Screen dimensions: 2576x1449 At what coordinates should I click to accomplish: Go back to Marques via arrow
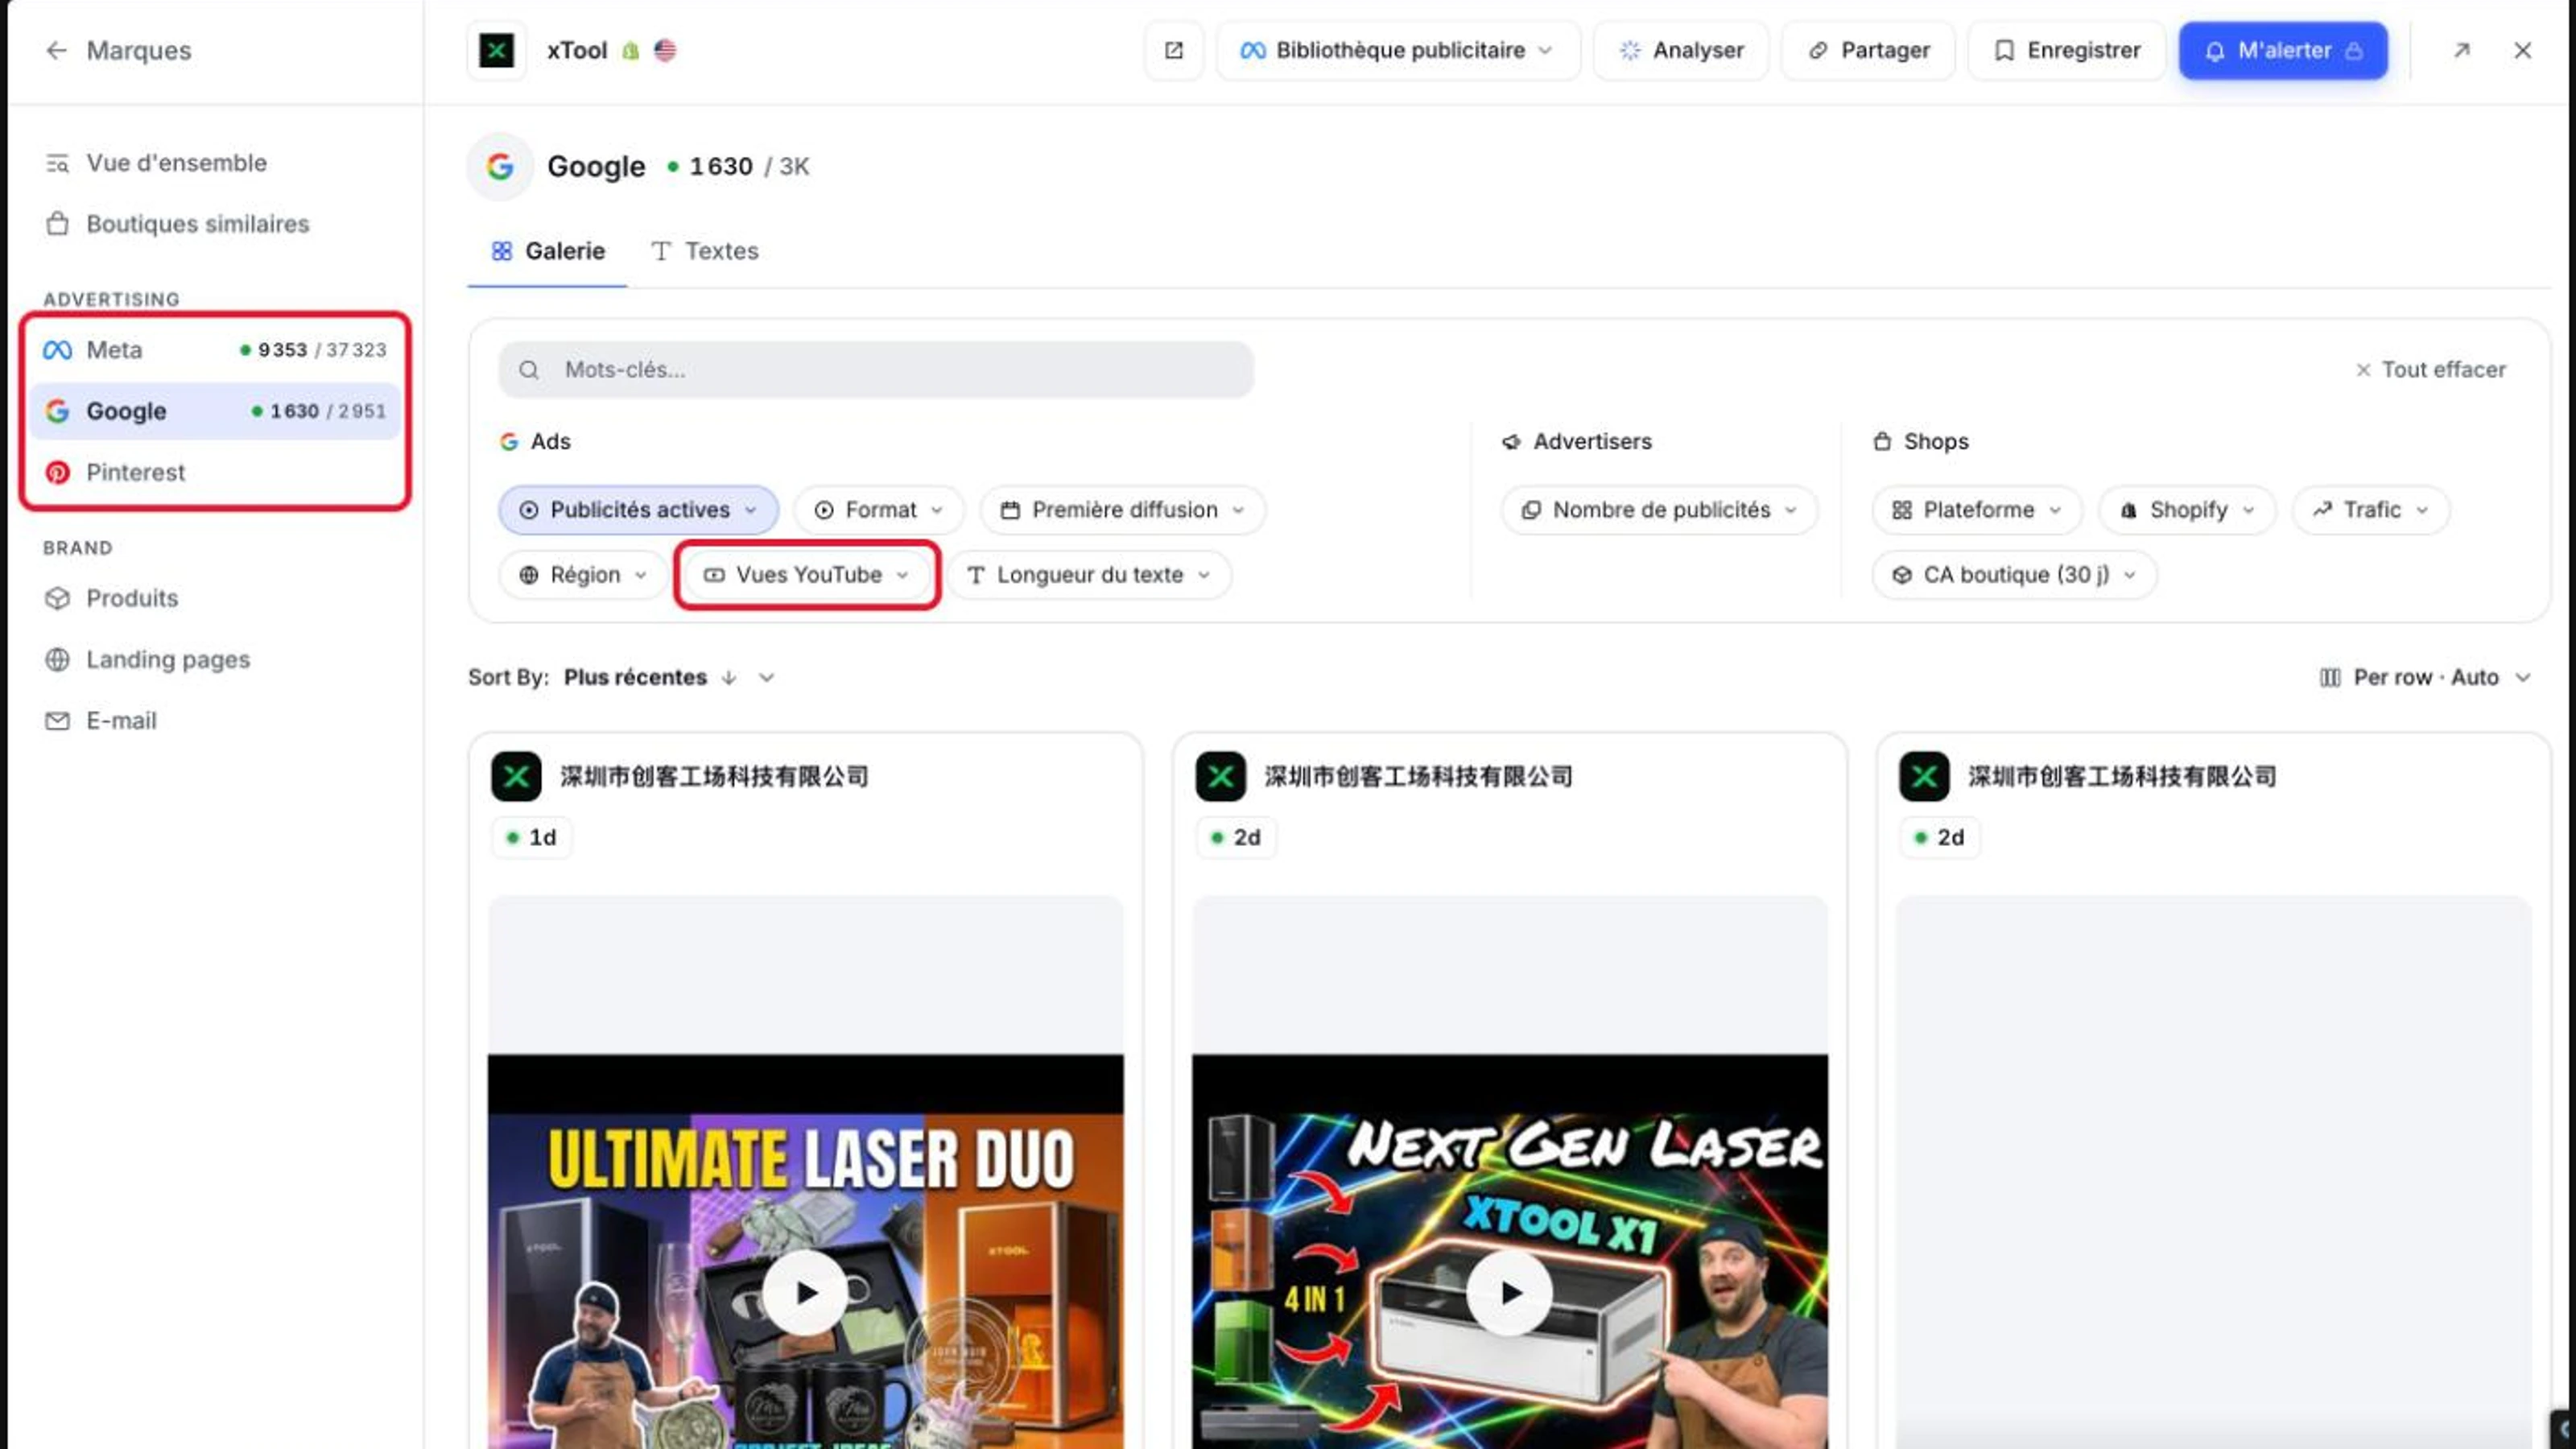[57, 50]
